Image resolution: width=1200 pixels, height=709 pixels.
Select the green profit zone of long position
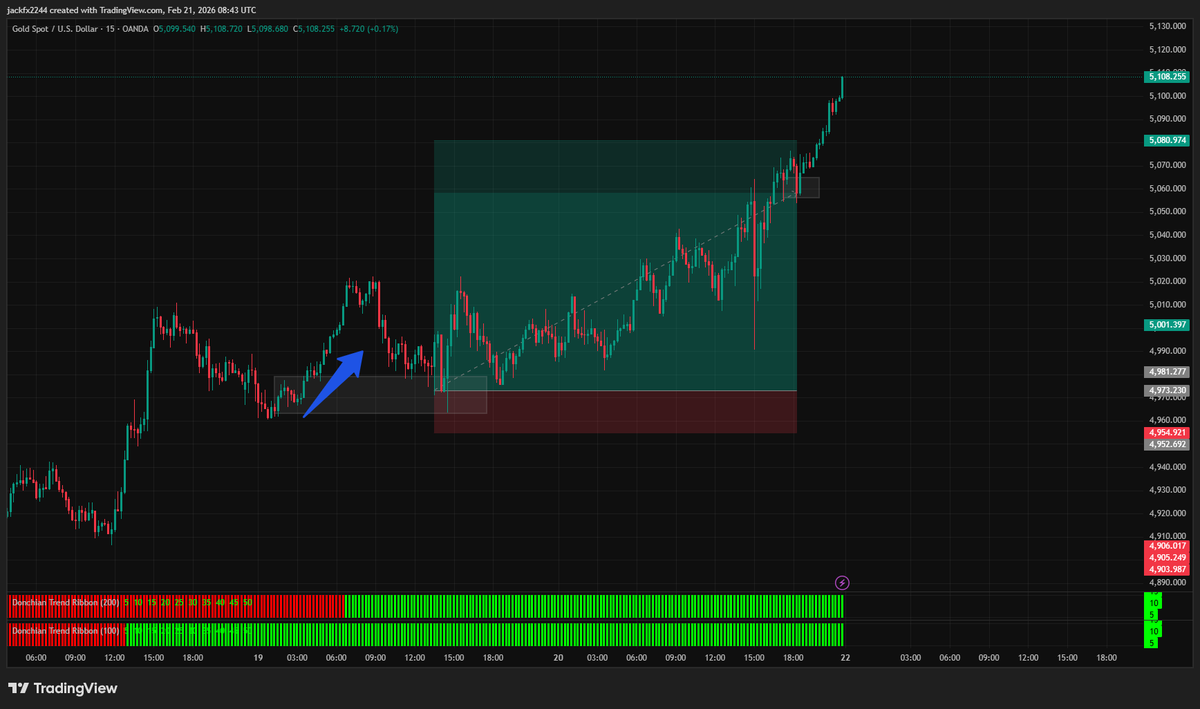coord(616,265)
